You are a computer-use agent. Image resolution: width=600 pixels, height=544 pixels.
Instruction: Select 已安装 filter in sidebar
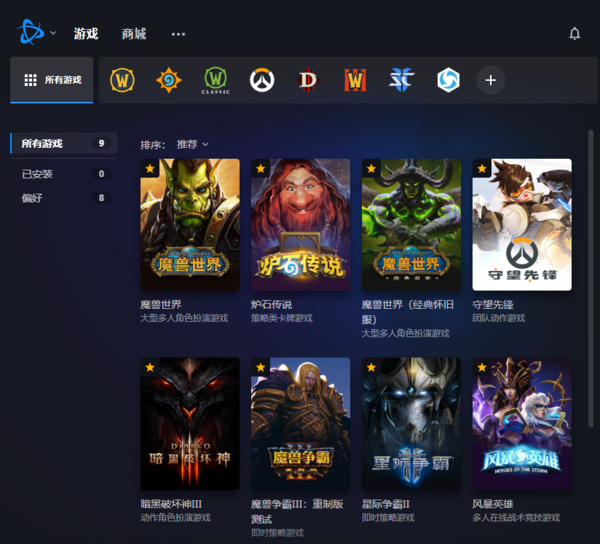(64, 174)
